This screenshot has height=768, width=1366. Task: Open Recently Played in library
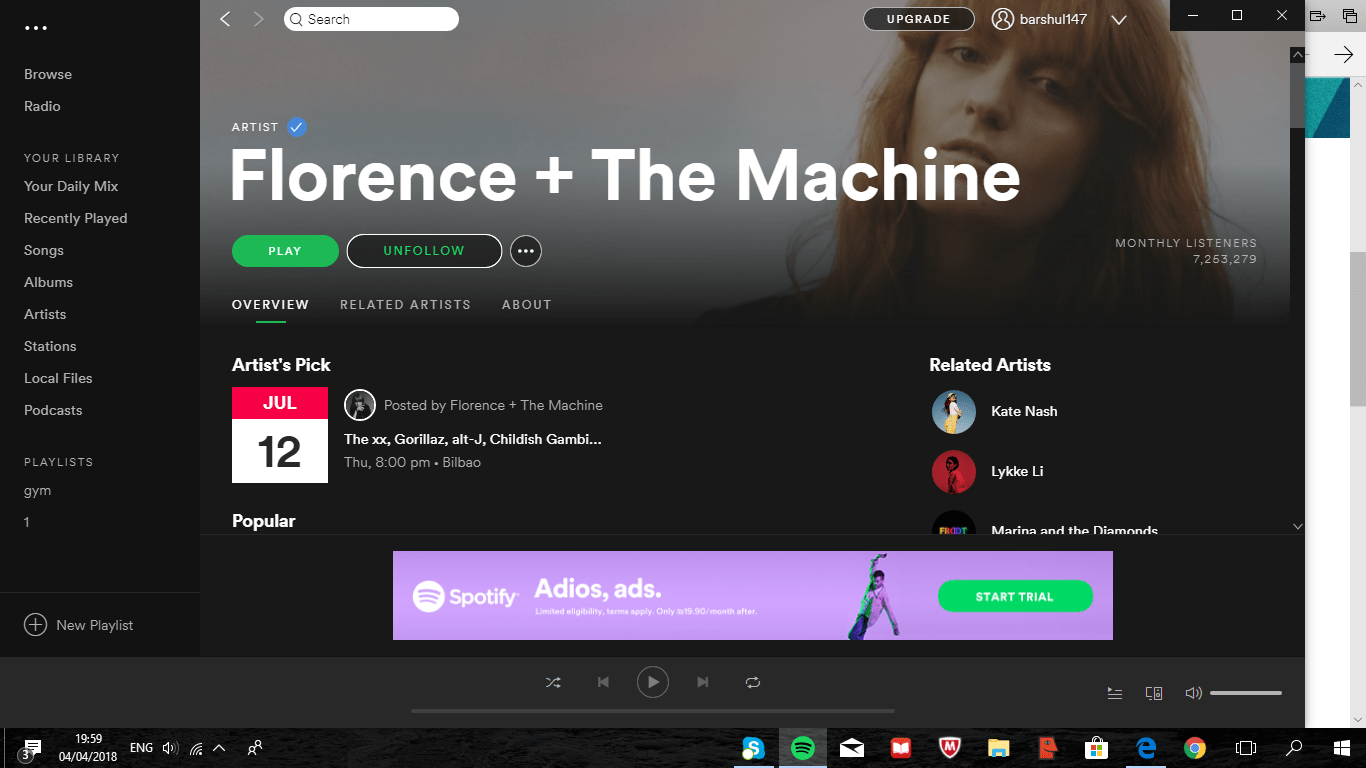coord(76,218)
